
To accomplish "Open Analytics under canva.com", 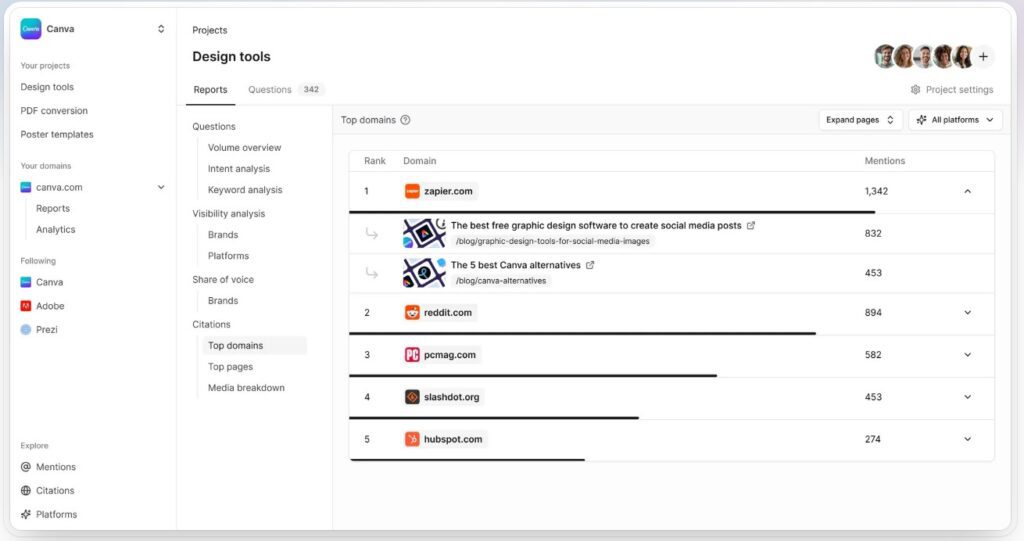I will [56, 229].
